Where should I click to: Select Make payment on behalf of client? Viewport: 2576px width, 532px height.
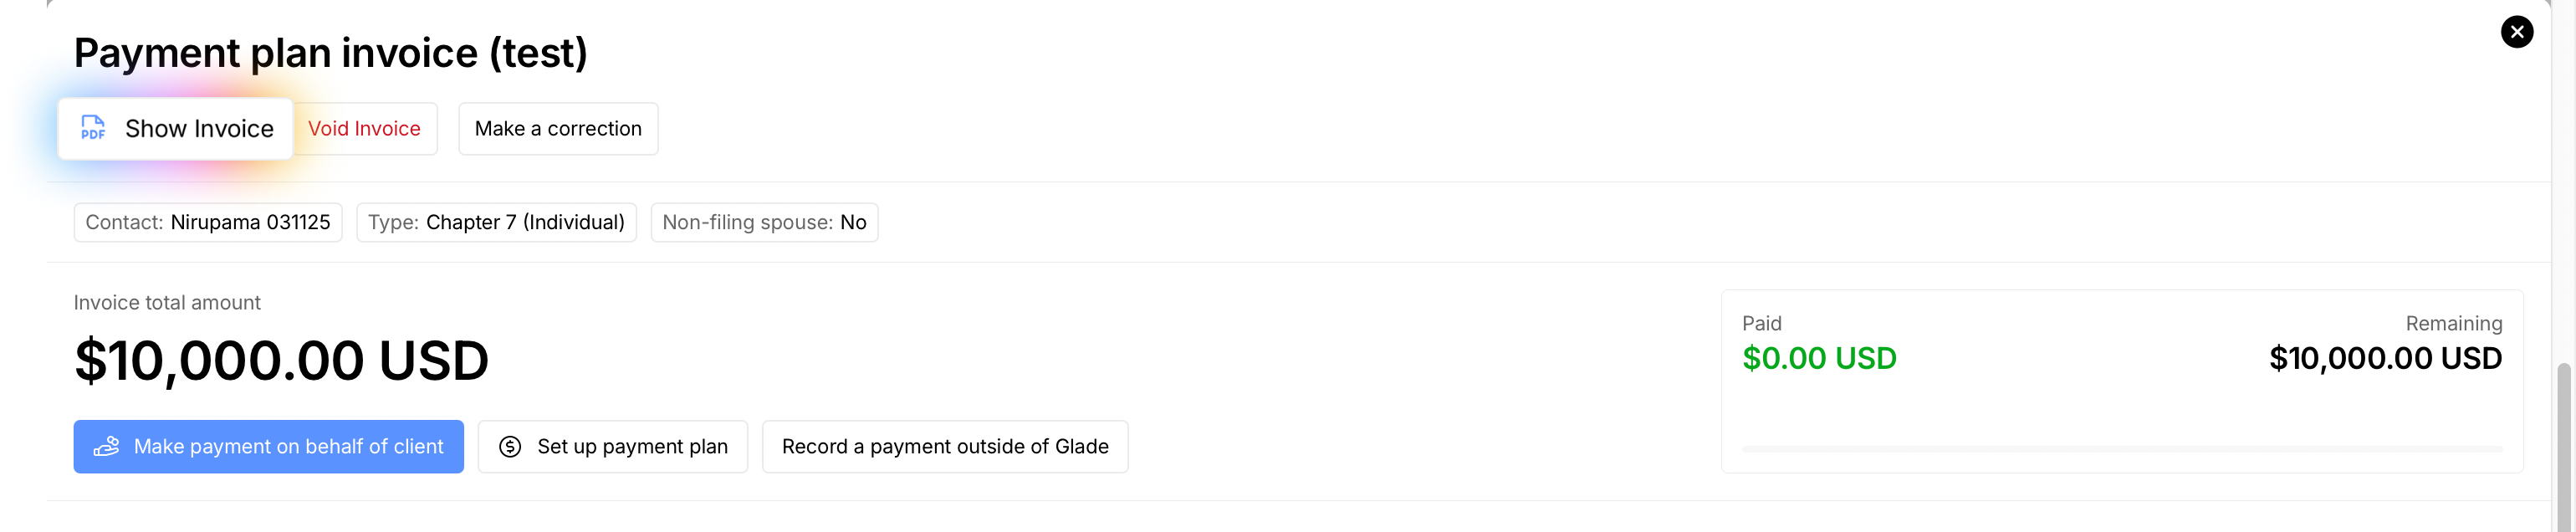[x=268, y=447]
